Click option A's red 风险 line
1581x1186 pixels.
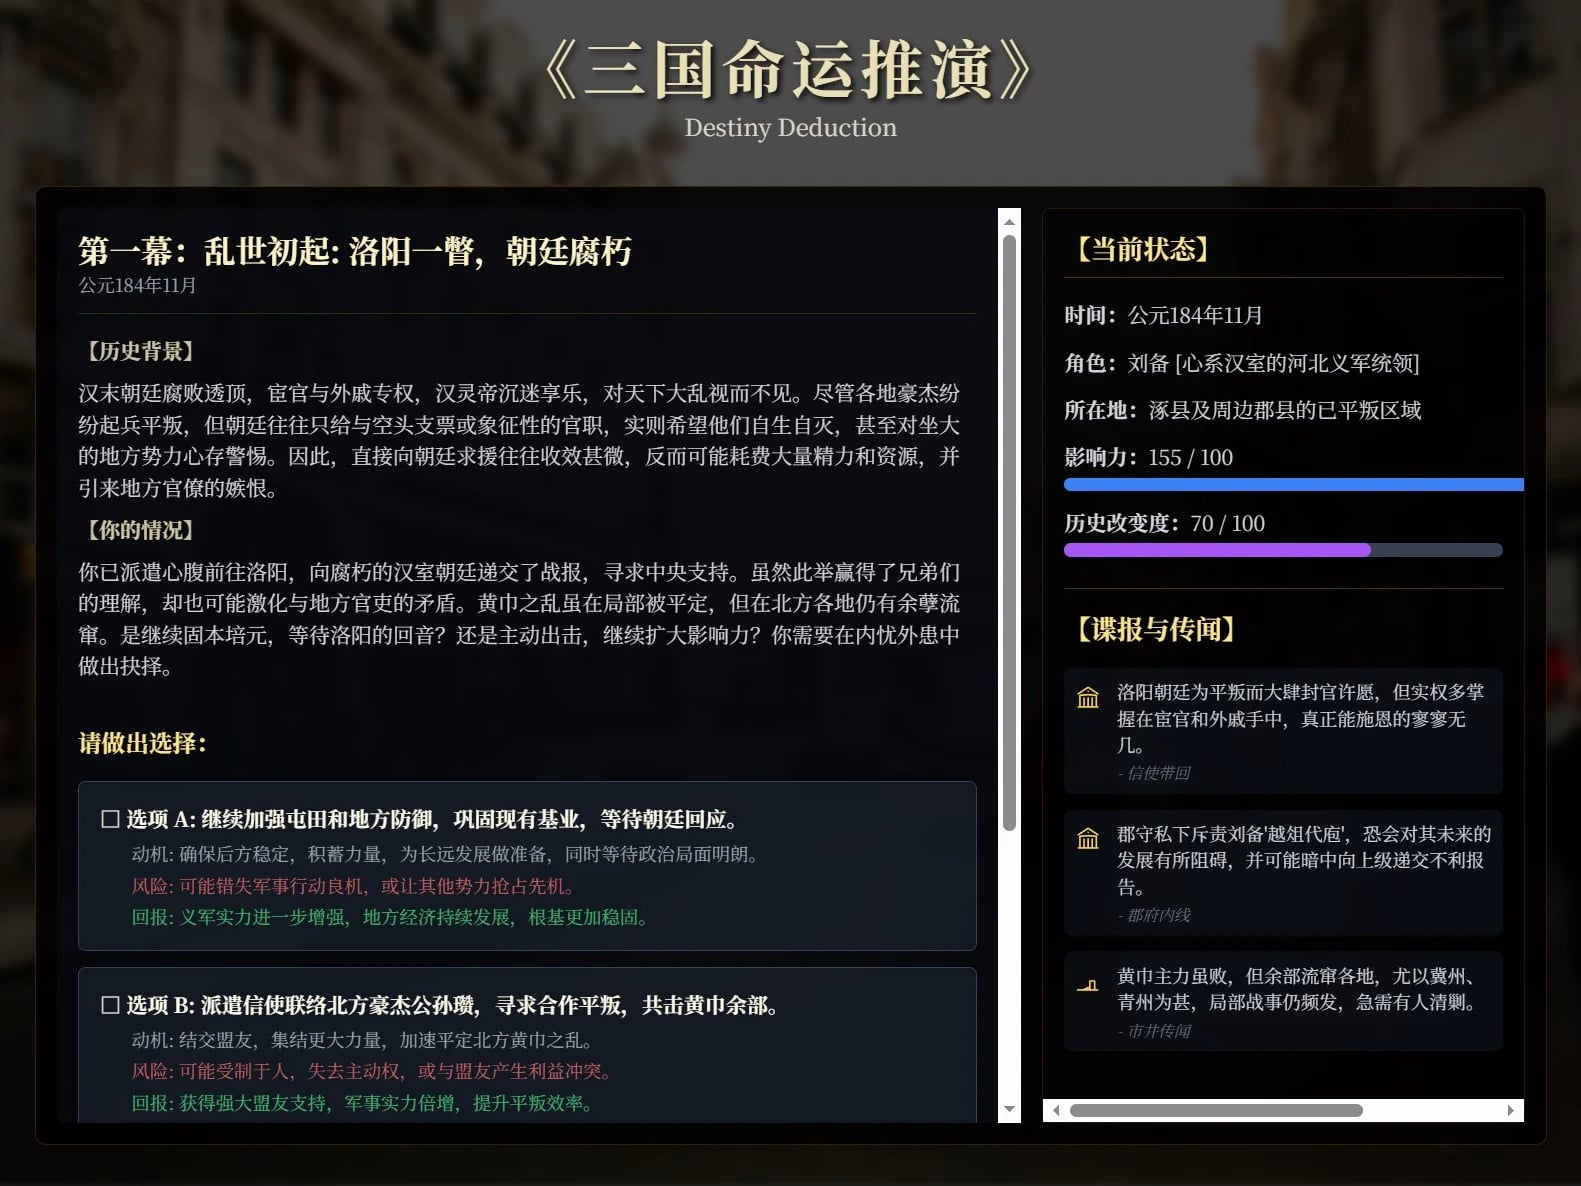pos(355,886)
